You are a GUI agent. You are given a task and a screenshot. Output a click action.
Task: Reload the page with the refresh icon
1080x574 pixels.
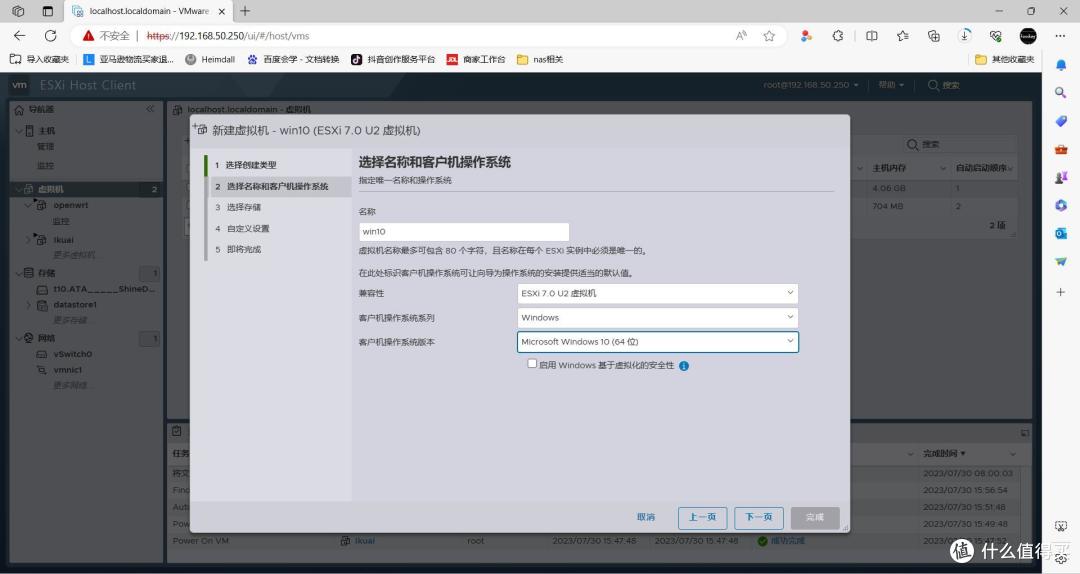click(50, 36)
